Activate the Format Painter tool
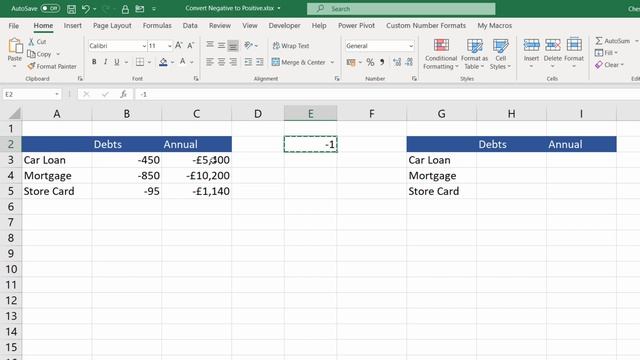 click(52, 66)
